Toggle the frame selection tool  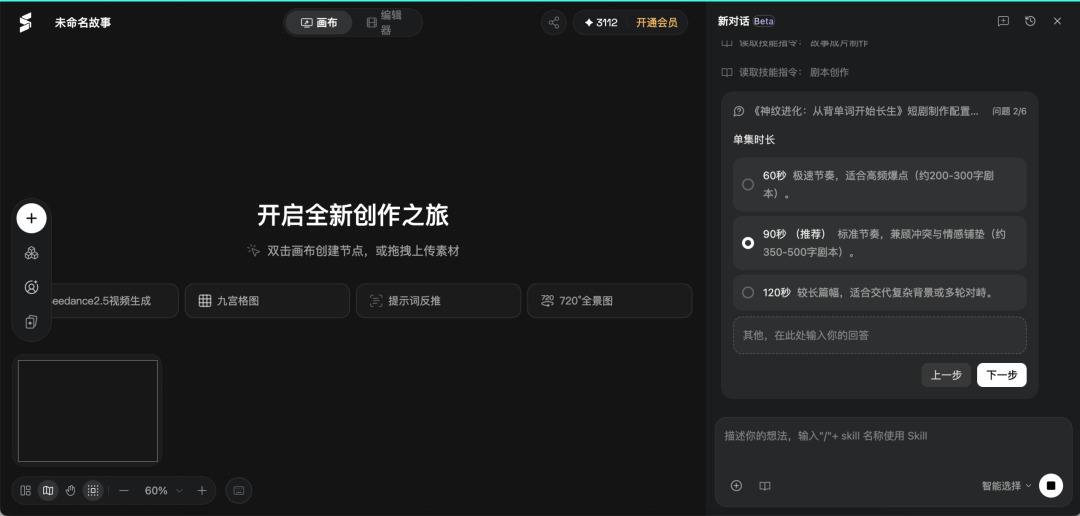pyautogui.click(x=93, y=491)
